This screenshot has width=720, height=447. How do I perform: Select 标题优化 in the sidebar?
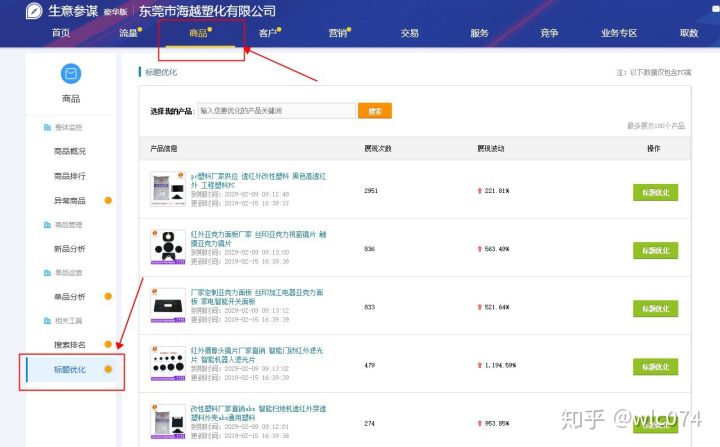coord(70,369)
